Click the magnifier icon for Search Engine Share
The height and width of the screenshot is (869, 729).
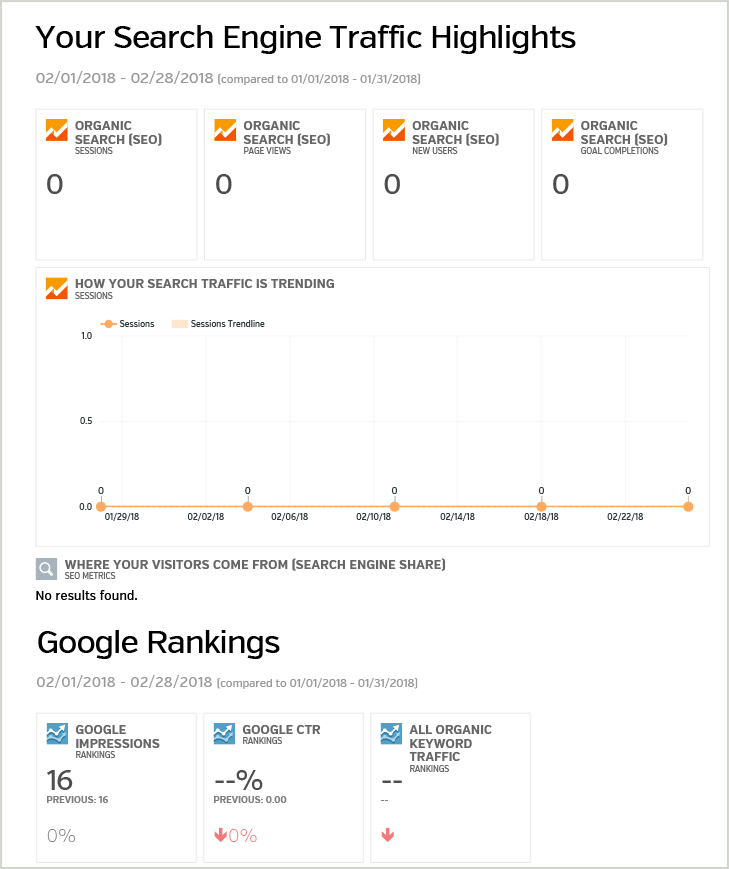click(47, 569)
